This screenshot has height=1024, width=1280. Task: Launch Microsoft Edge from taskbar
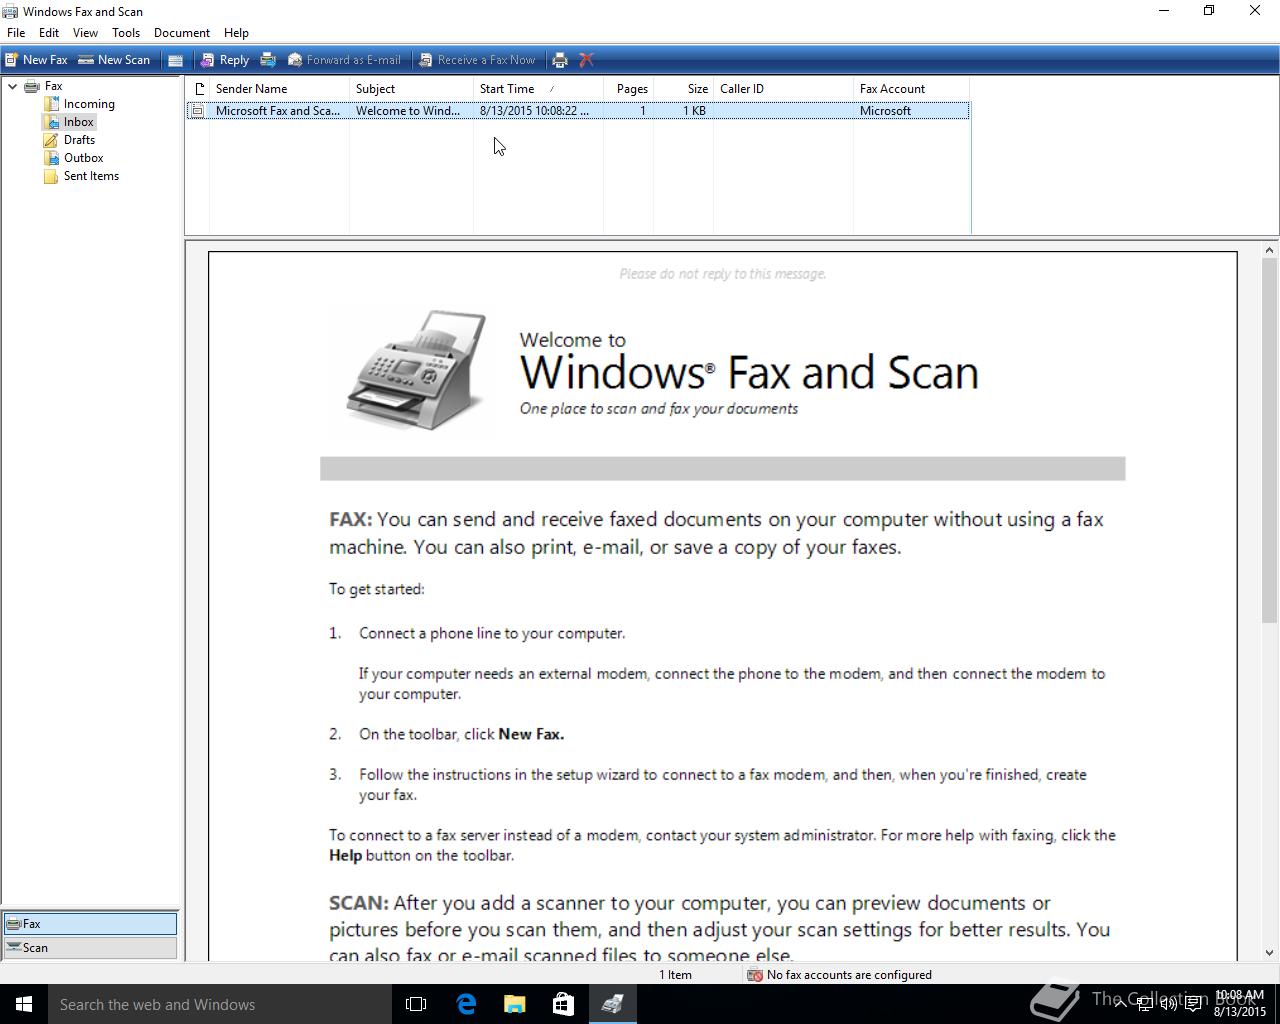coord(466,1004)
